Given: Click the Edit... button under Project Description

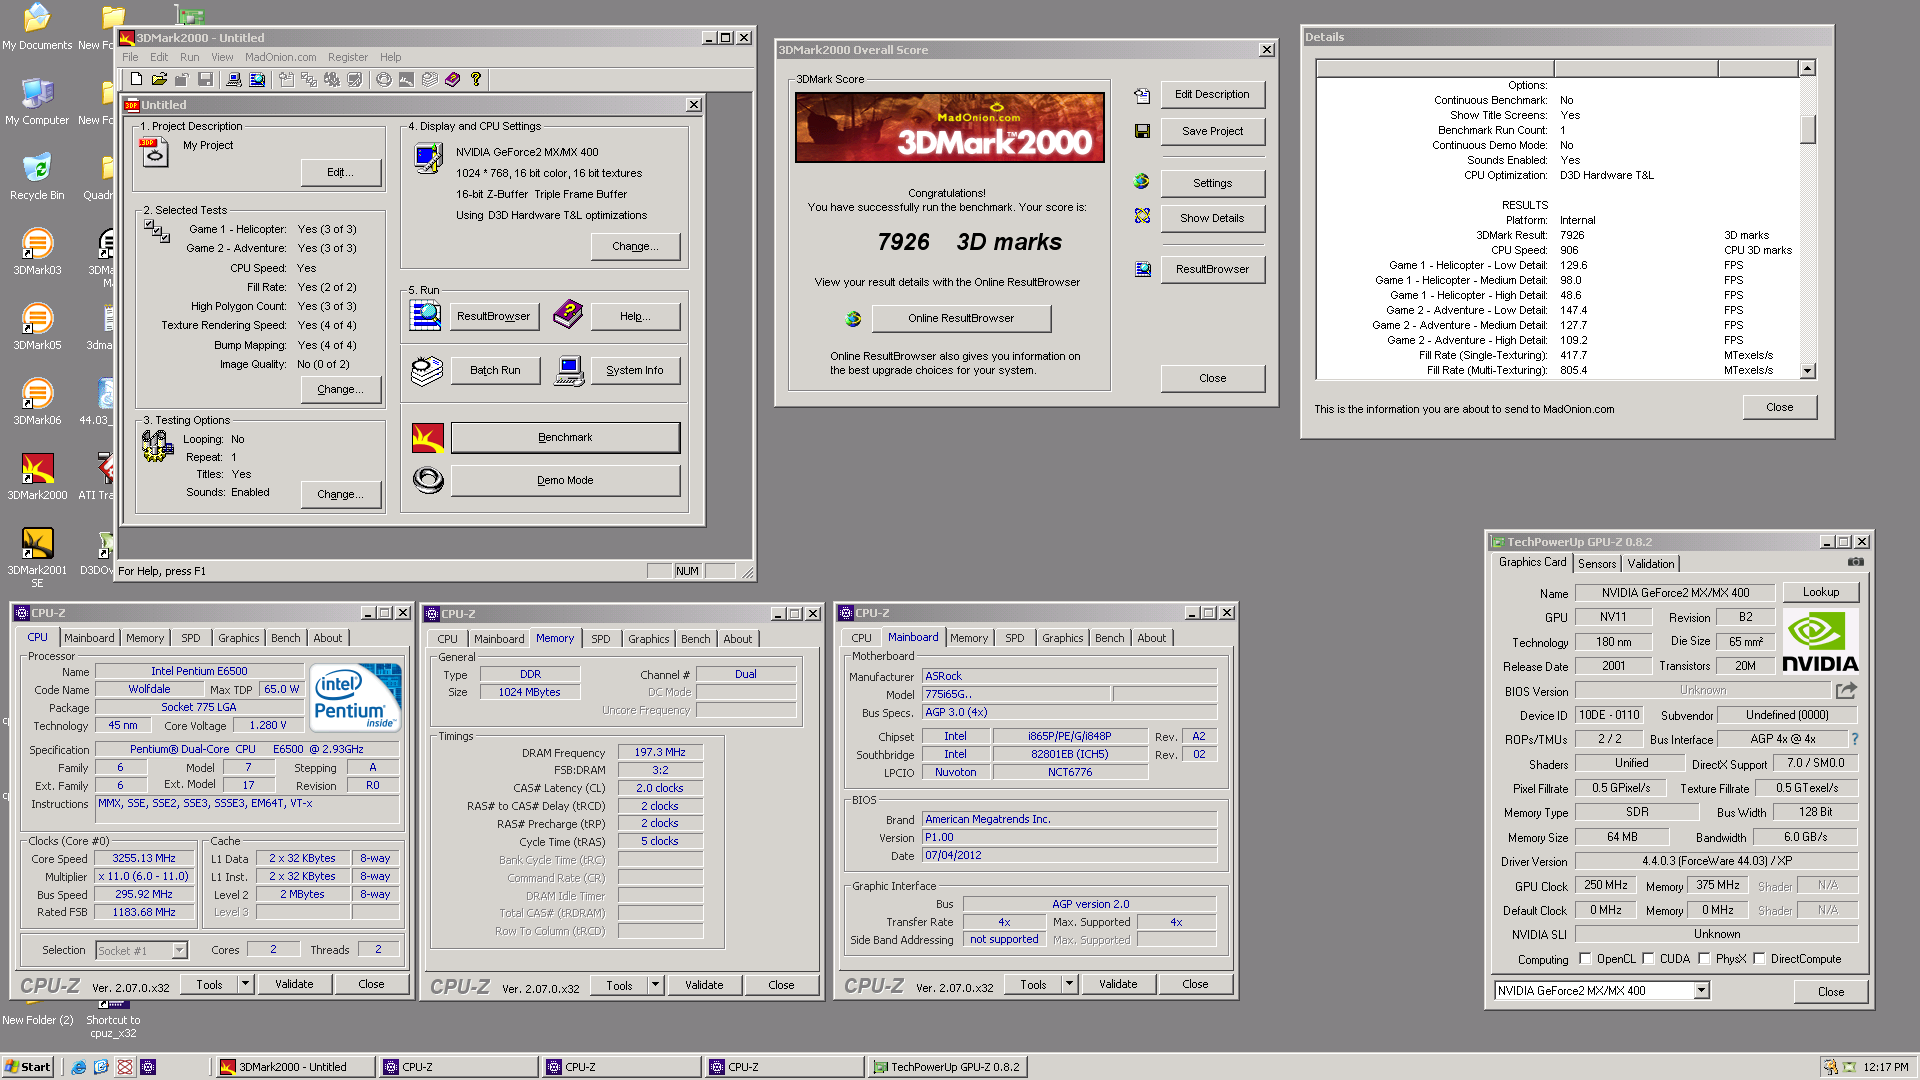Looking at the screenshot, I should pyautogui.click(x=340, y=172).
